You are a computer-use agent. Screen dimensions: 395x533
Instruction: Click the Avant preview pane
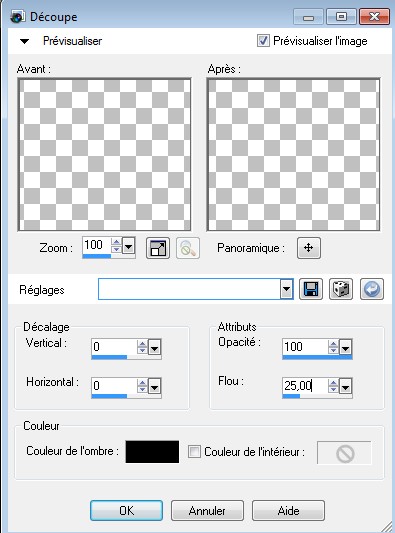tap(104, 155)
